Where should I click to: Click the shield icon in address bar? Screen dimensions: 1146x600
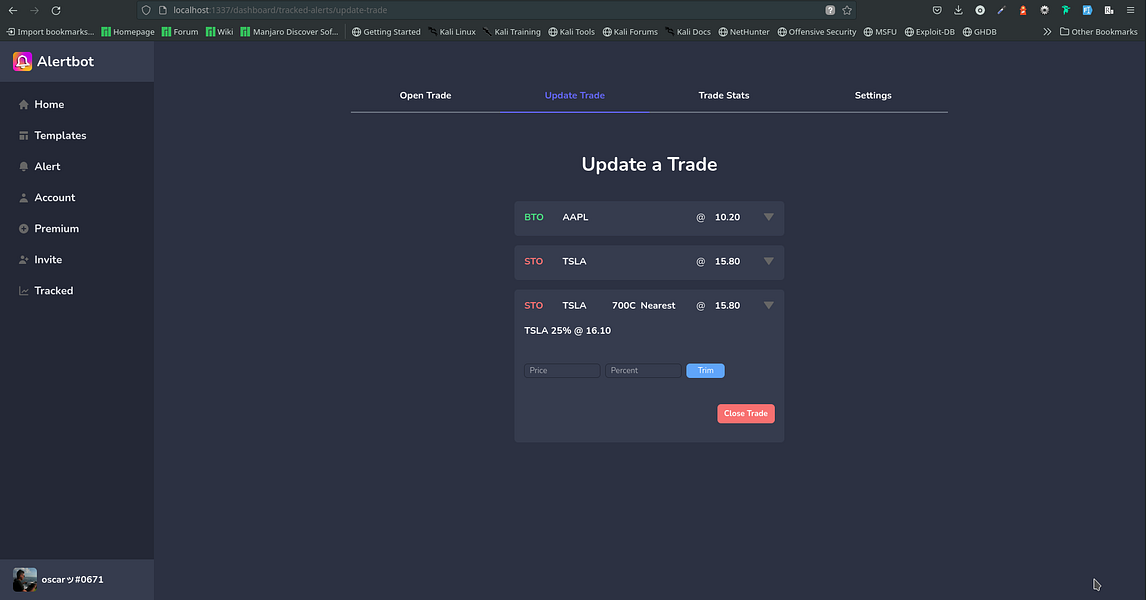146,10
